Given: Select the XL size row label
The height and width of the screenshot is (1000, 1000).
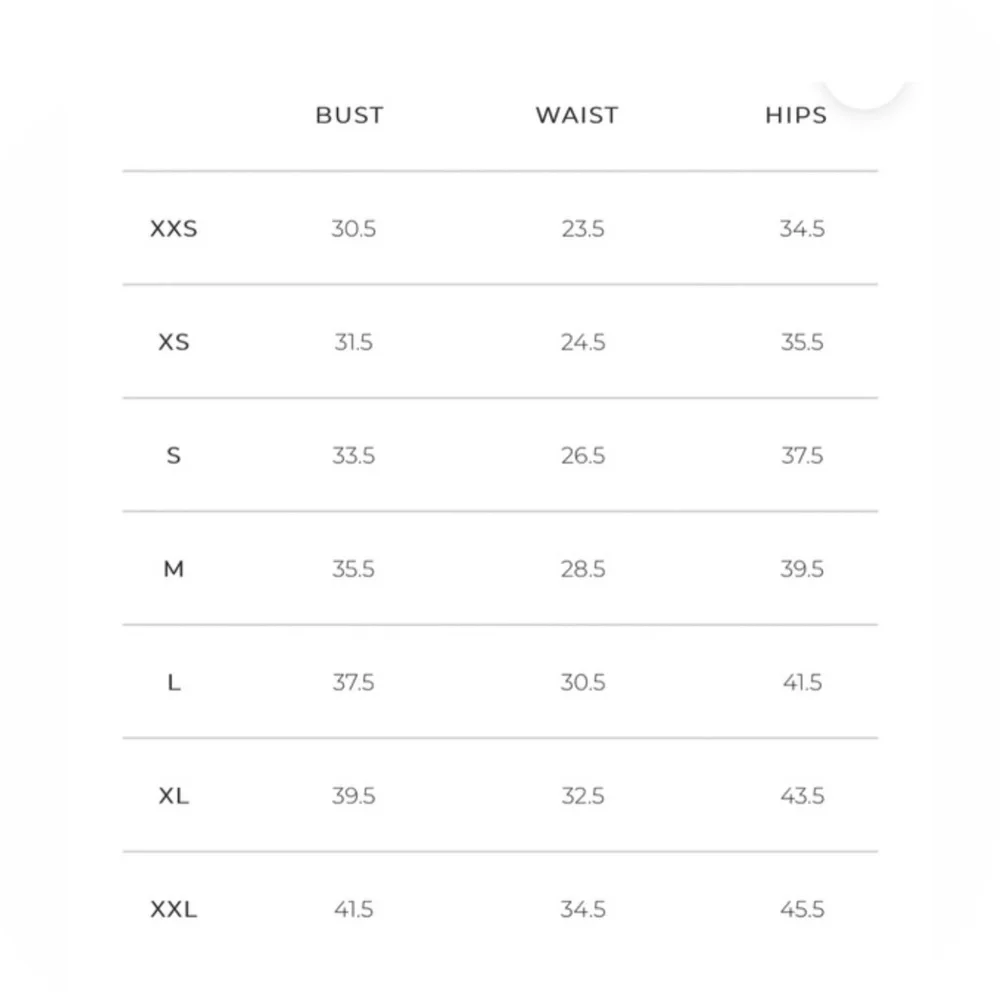Looking at the screenshot, I should click(x=173, y=796).
